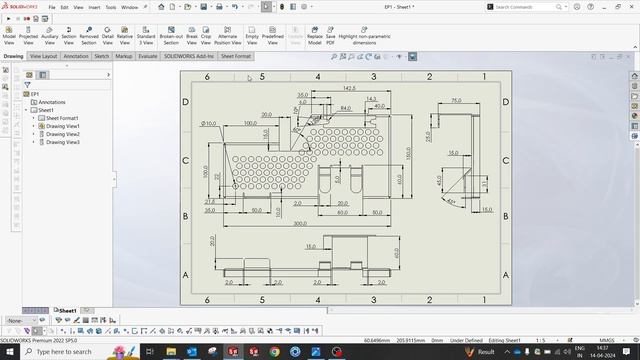The height and width of the screenshot is (360, 640).
Task: Expand the Undo dropdown arrow
Action: coord(242,7)
